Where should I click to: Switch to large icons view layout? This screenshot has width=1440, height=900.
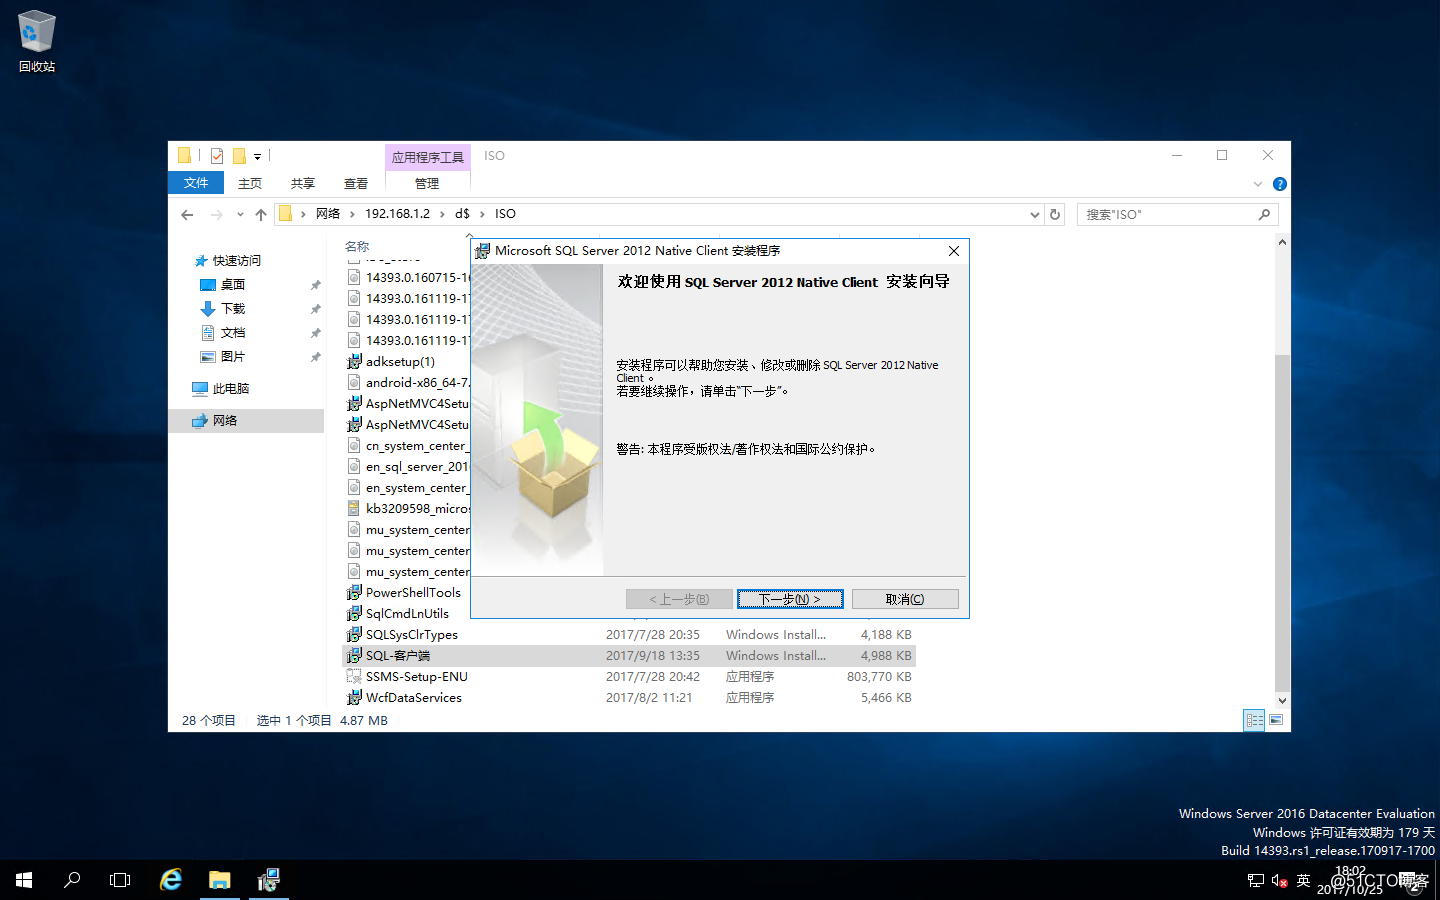(x=1277, y=720)
